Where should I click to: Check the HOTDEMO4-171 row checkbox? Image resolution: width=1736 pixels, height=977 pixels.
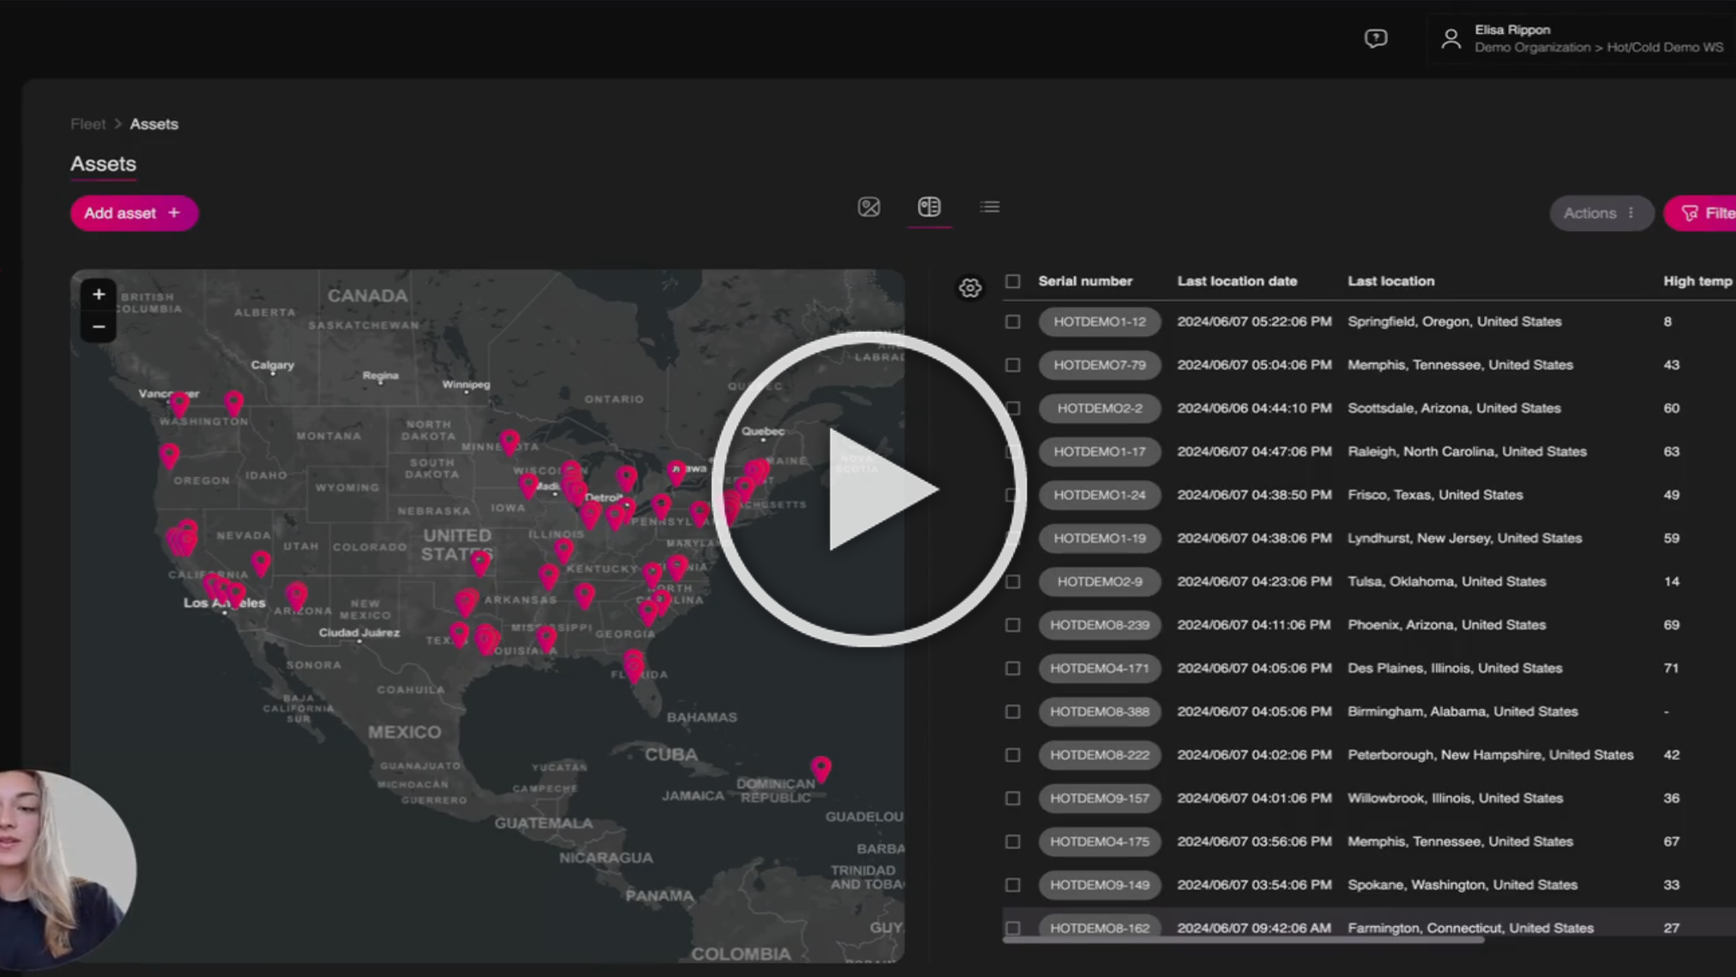point(1013,668)
